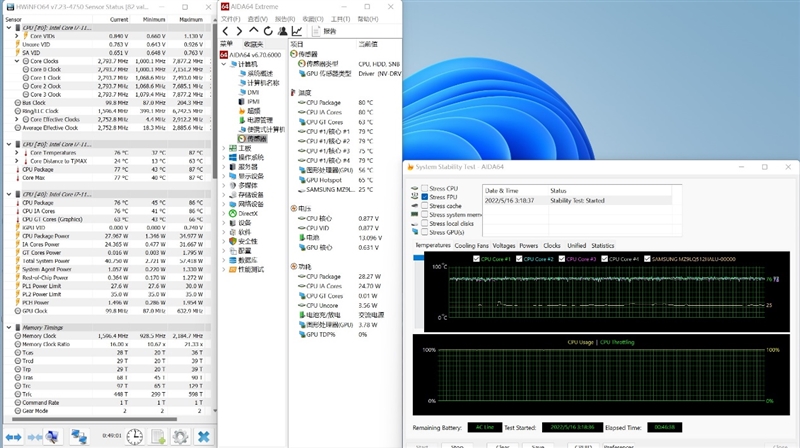The height and width of the screenshot is (448, 800).
Task: Click AIDA64 refresh icon
Action: coord(268,31)
